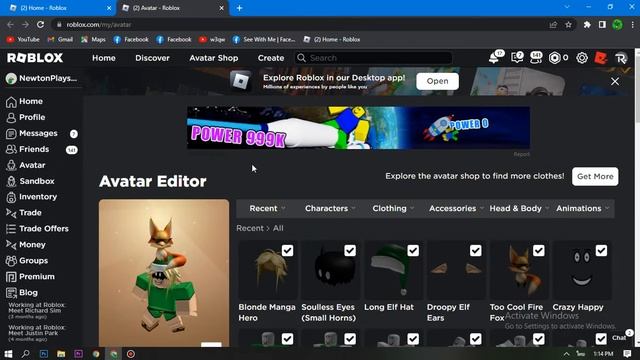Click the Profile icon in sidebar
This screenshot has width=640, height=360.
click(x=11, y=118)
